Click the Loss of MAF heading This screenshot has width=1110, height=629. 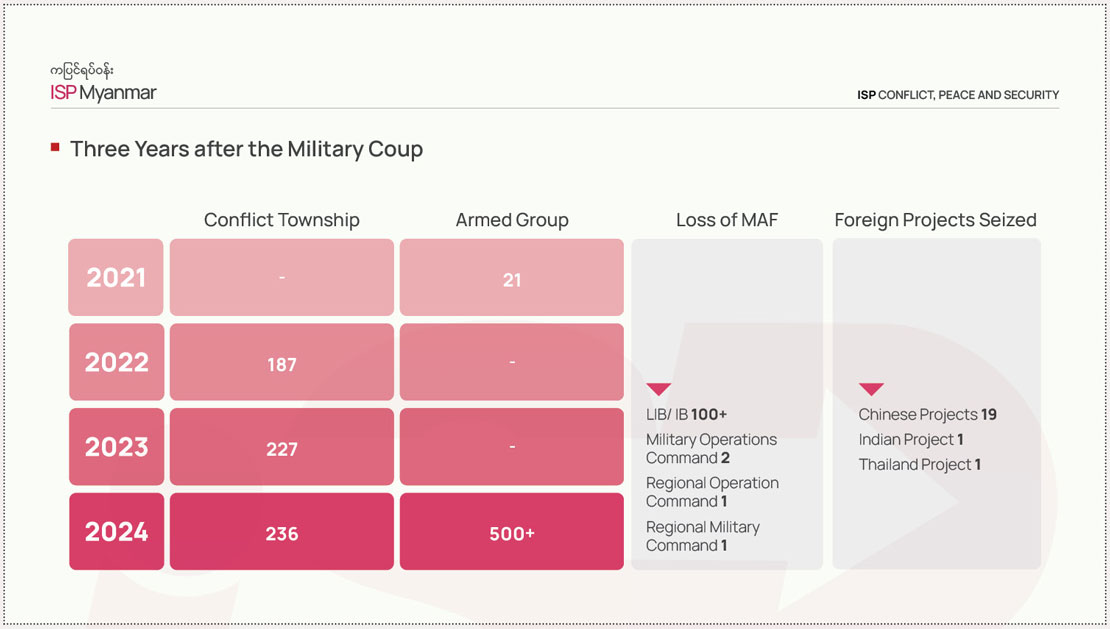(x=726, y=220)
